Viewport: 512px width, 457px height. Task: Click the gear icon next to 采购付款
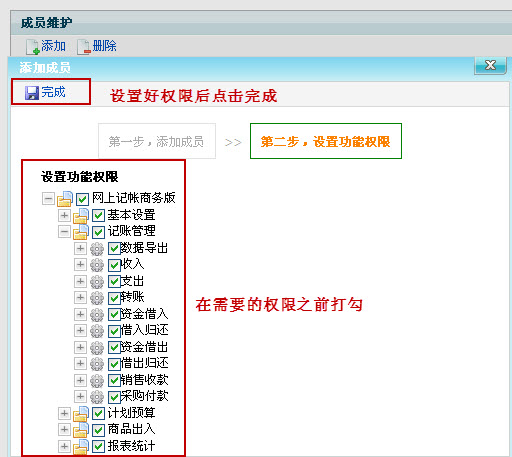(x=97, y=397)
